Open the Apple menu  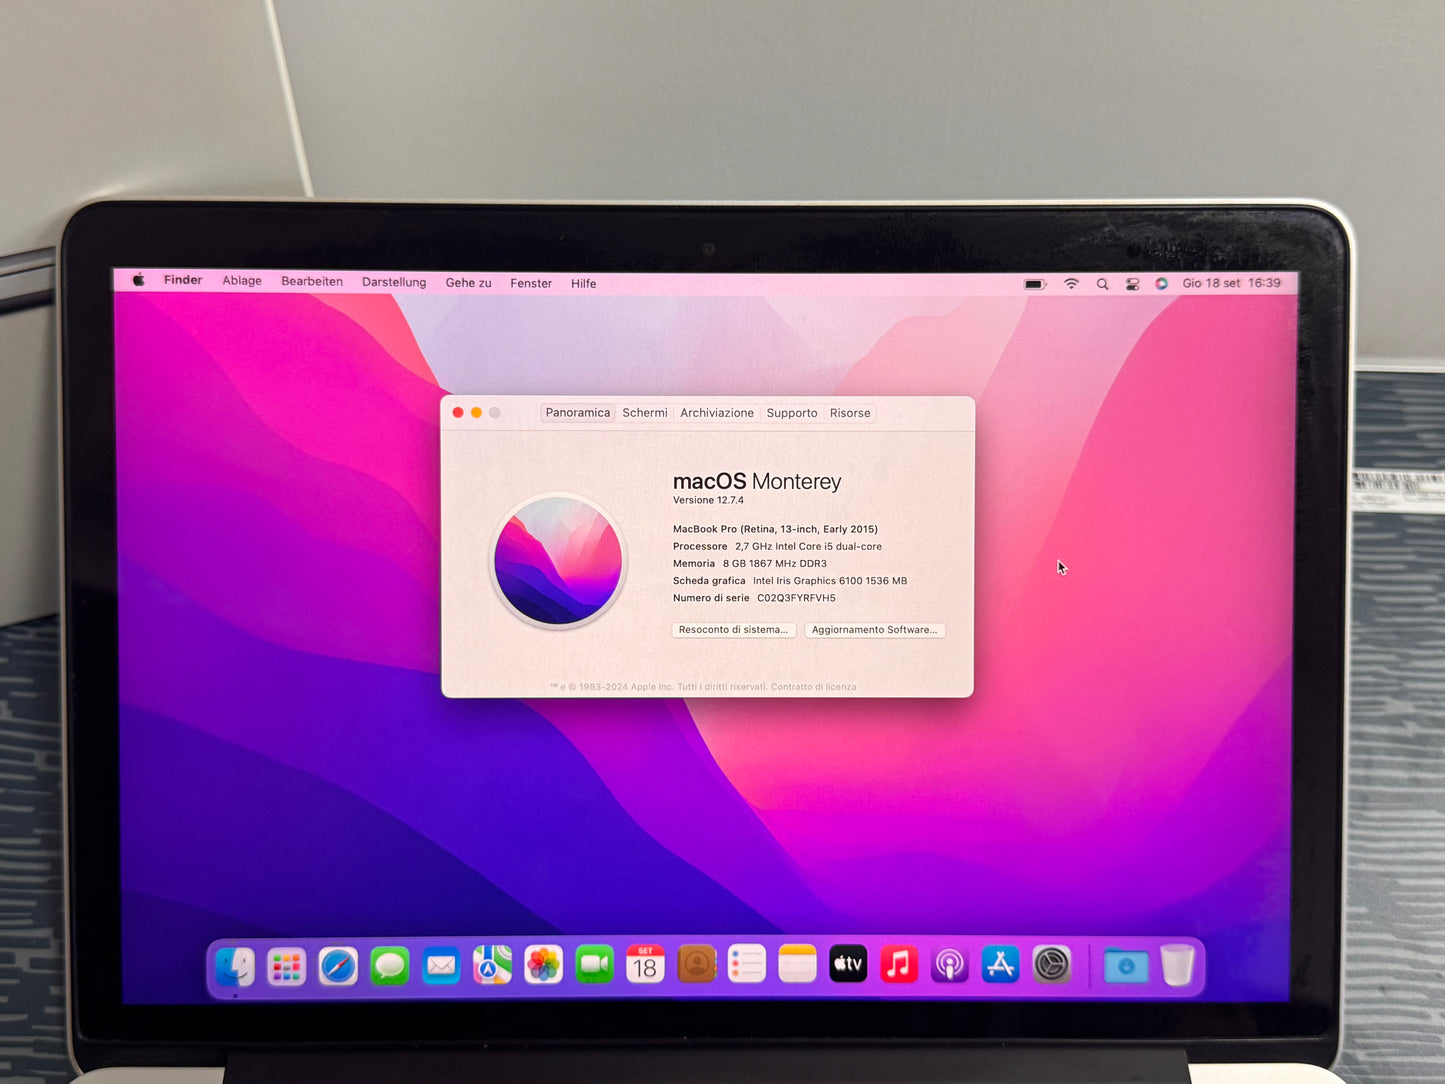[139, 280]
